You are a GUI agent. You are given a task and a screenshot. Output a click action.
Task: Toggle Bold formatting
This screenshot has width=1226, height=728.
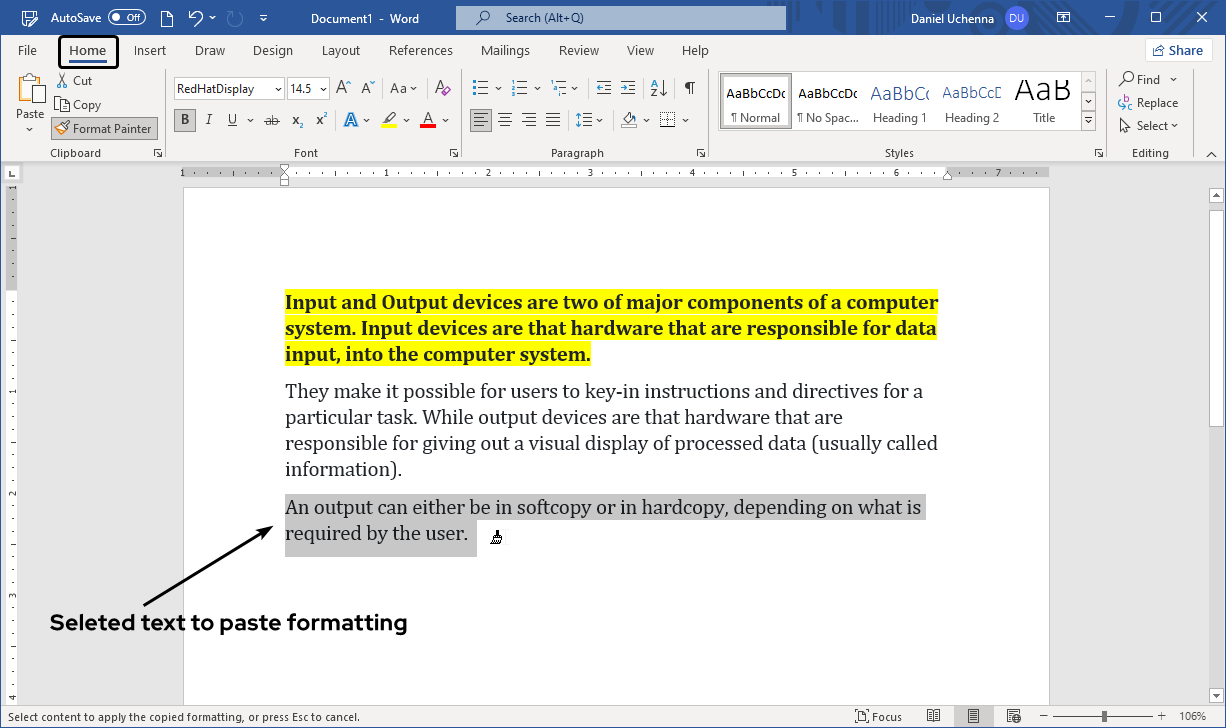coord(185,120)
